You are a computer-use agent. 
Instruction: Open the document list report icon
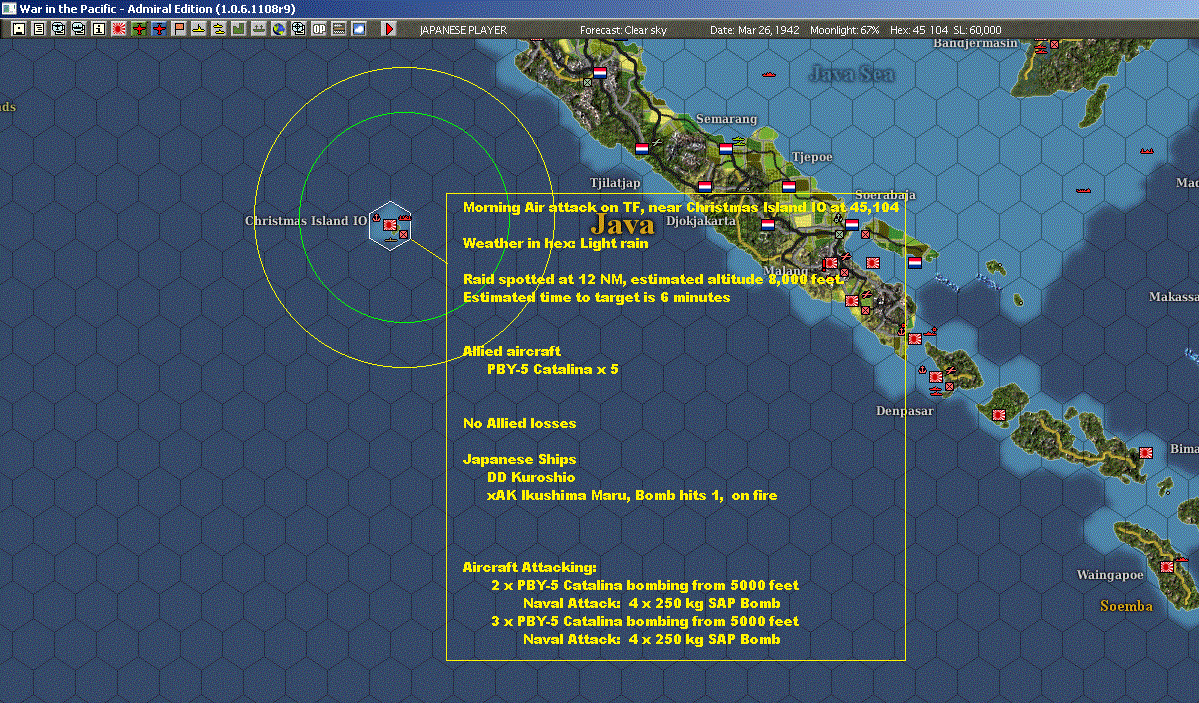click(x=38, y=29)
